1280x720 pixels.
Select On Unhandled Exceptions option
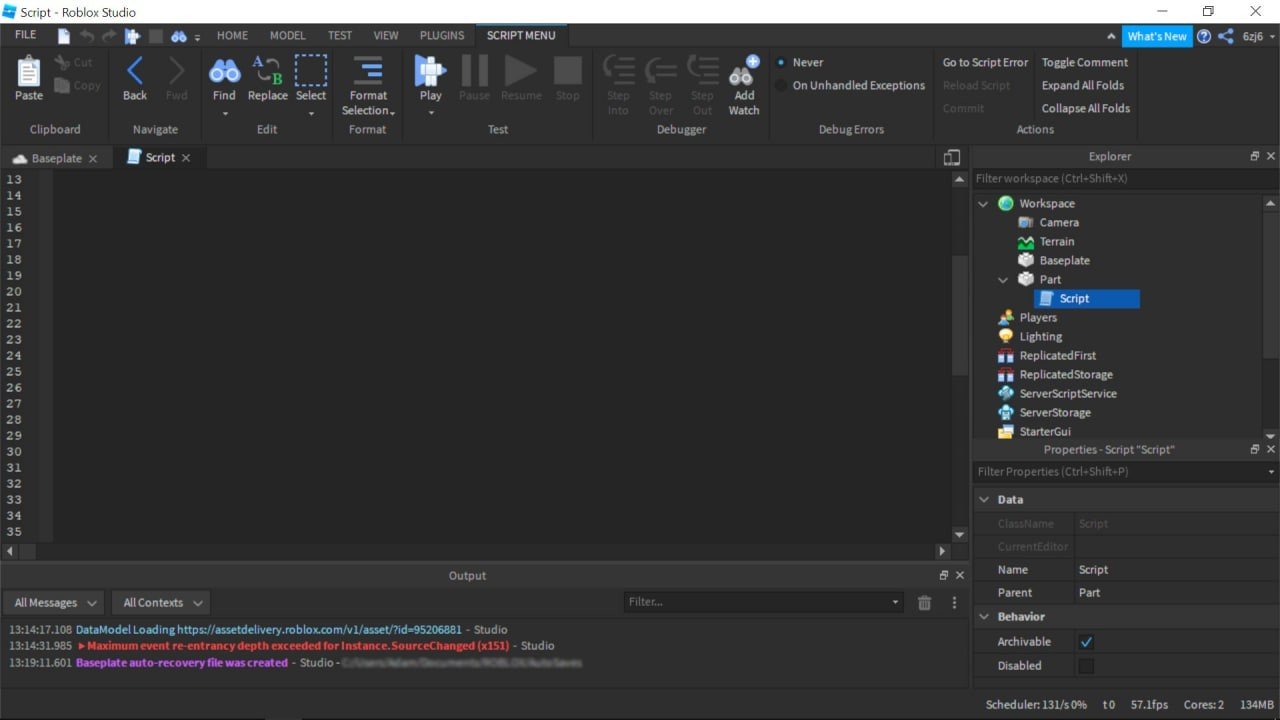pyautogui.click(x=781, y=85)
